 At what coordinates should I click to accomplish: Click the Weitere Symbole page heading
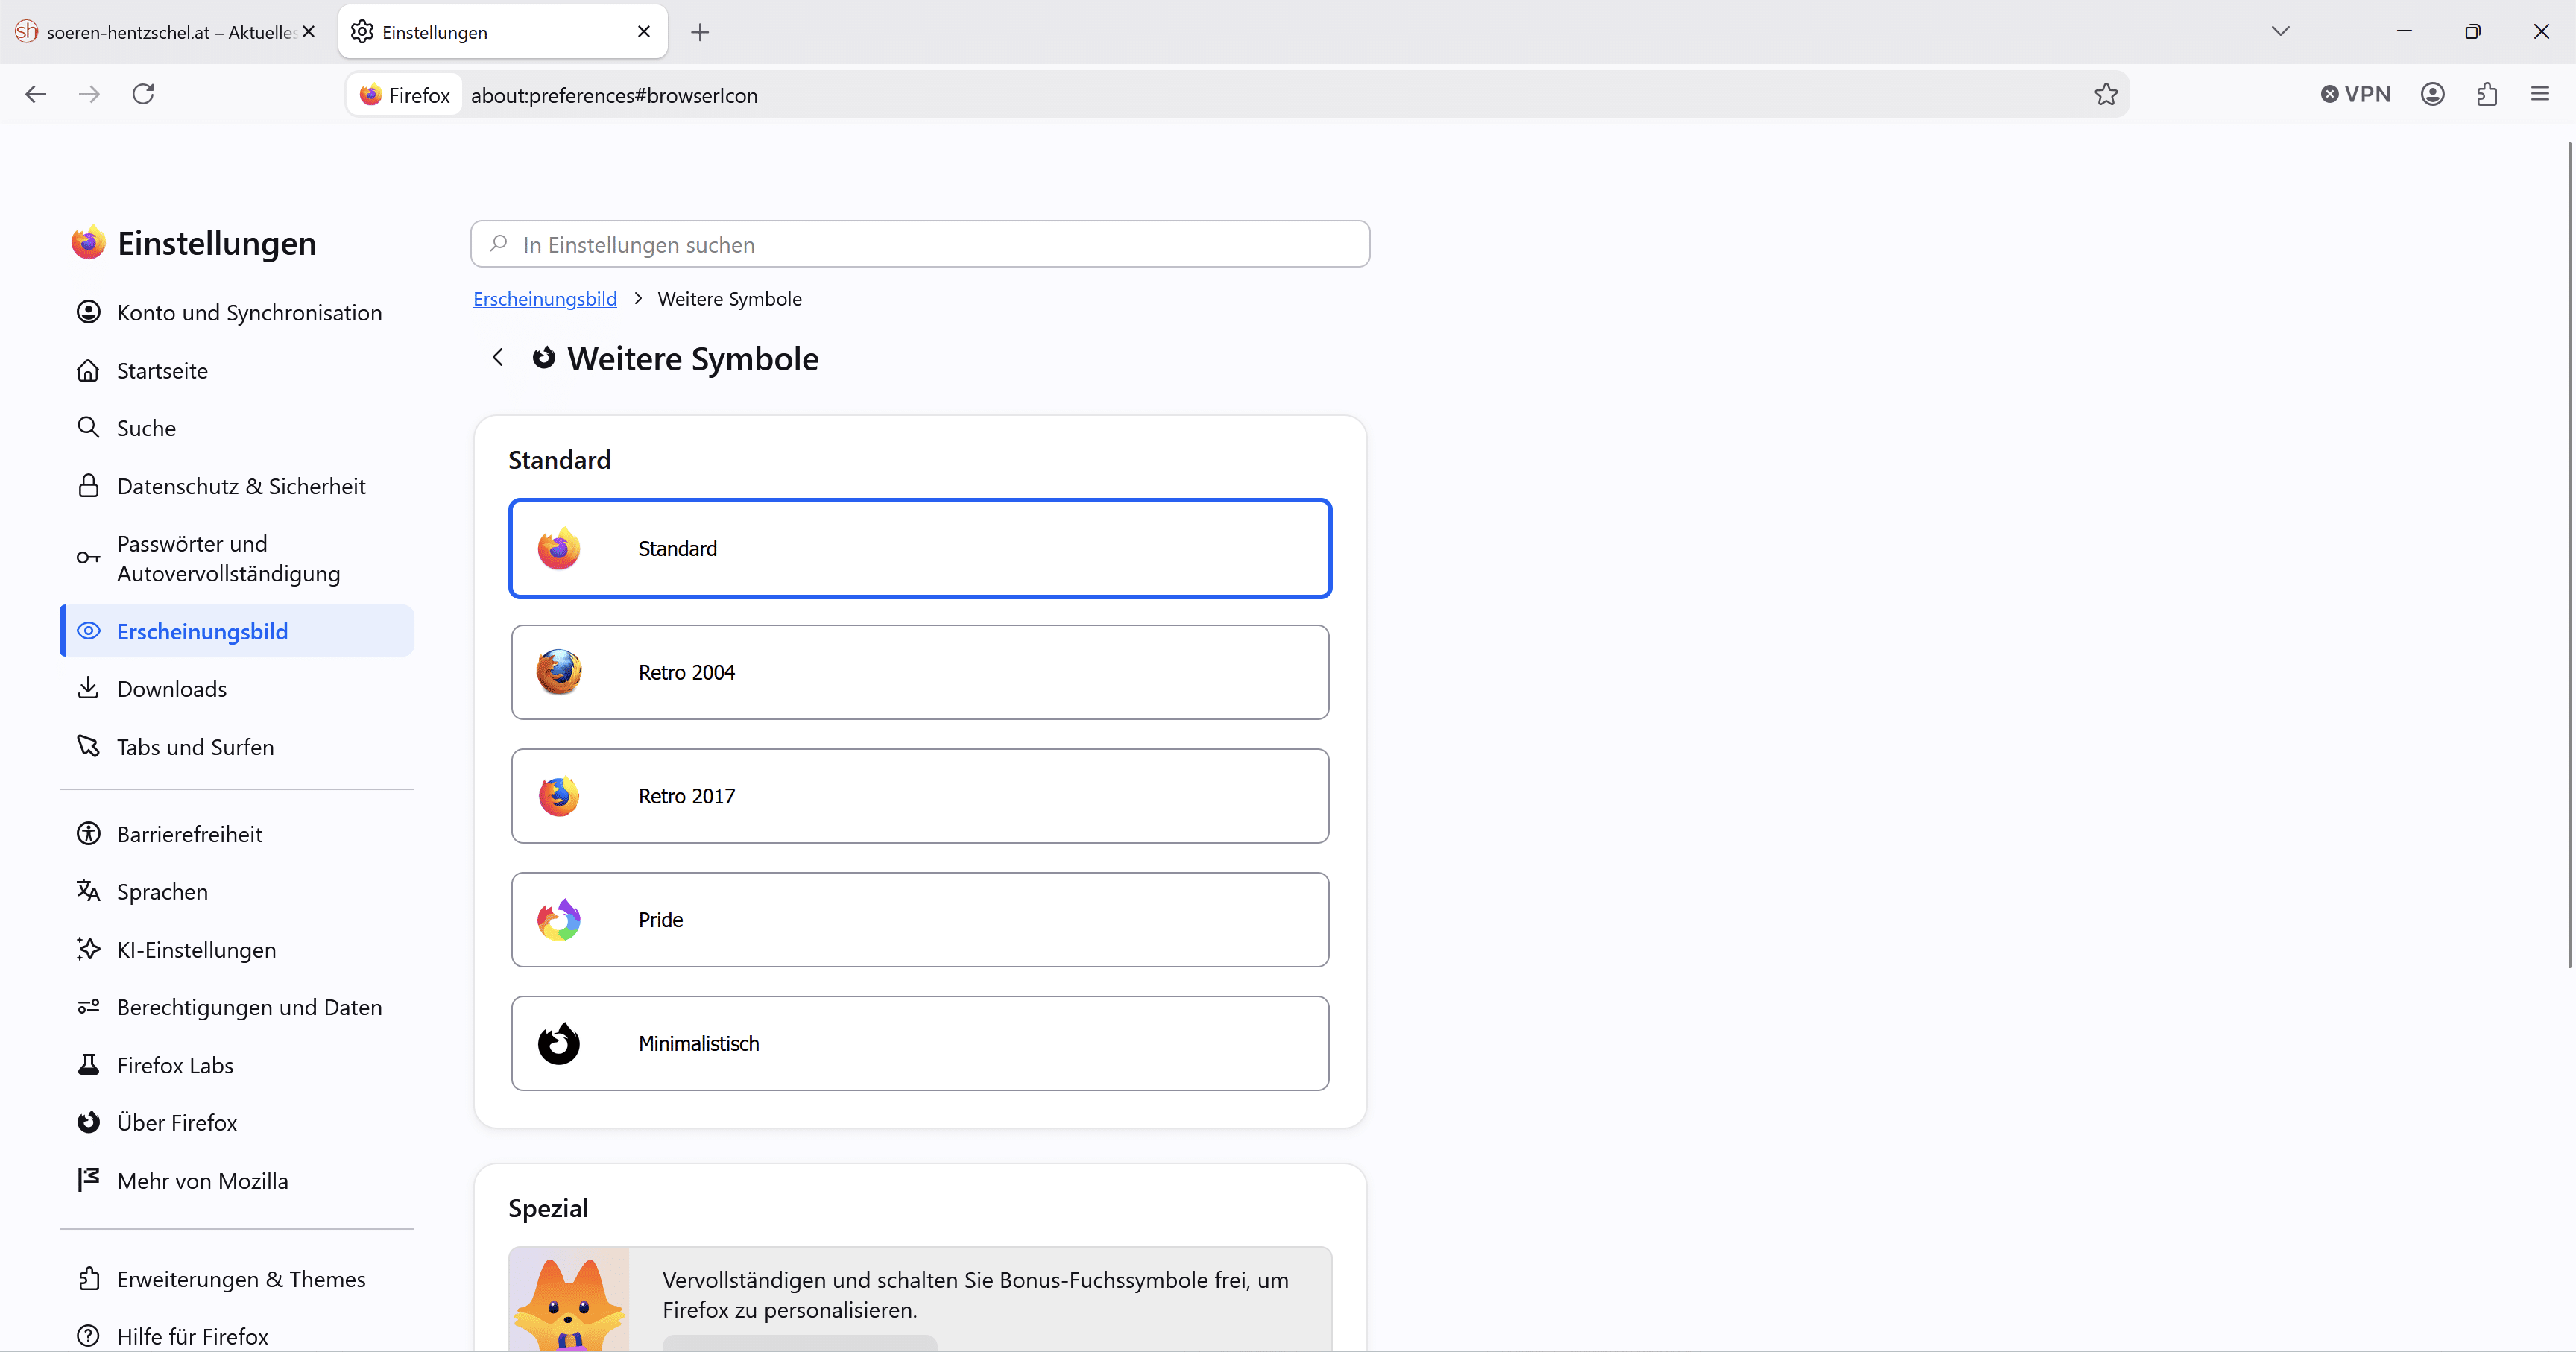point(693,359)
